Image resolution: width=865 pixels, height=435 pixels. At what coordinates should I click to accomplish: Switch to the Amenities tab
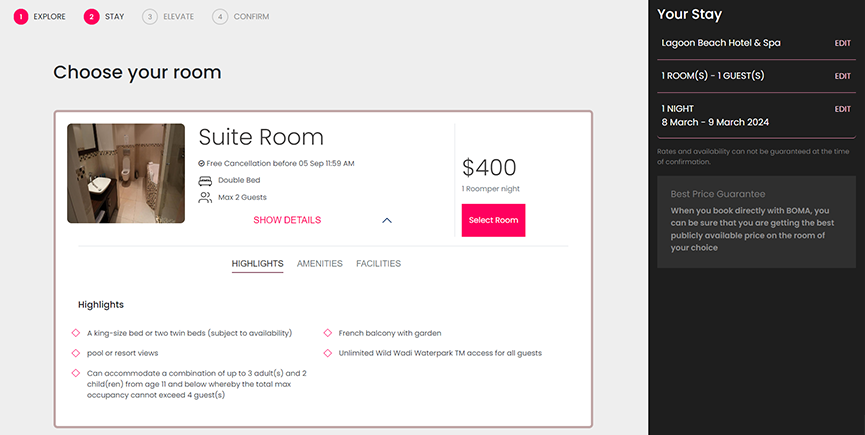click(320, 264)
